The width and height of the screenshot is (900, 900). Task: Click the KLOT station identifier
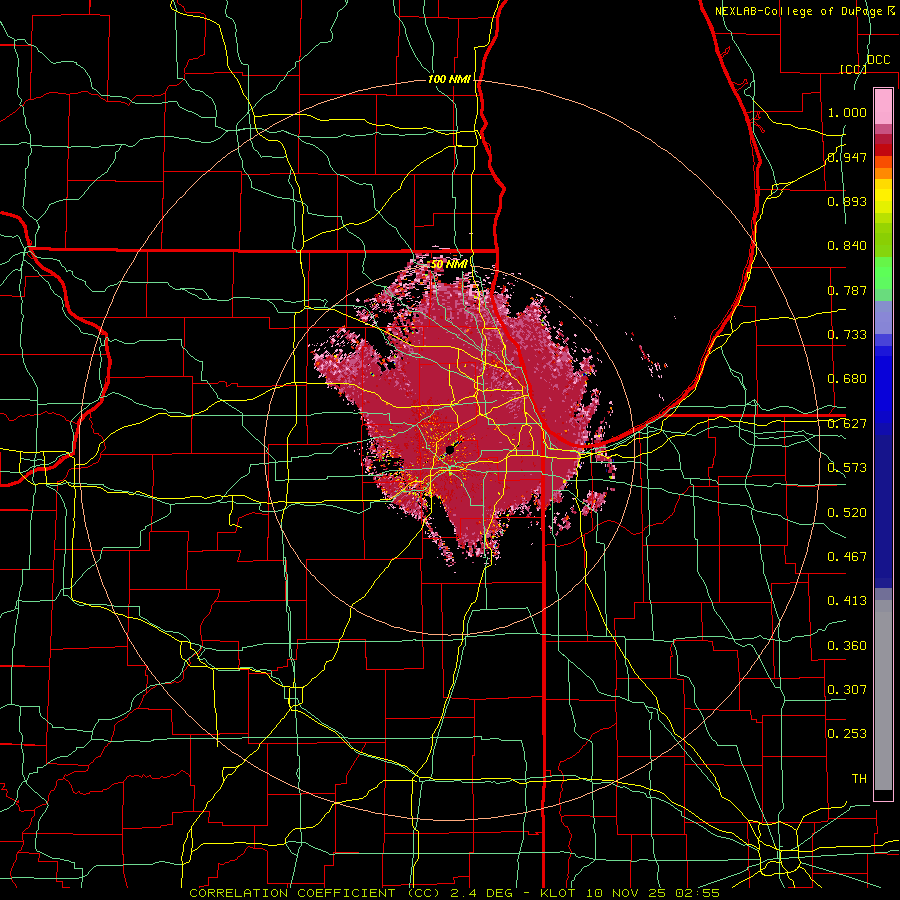[x=559, y=893]
